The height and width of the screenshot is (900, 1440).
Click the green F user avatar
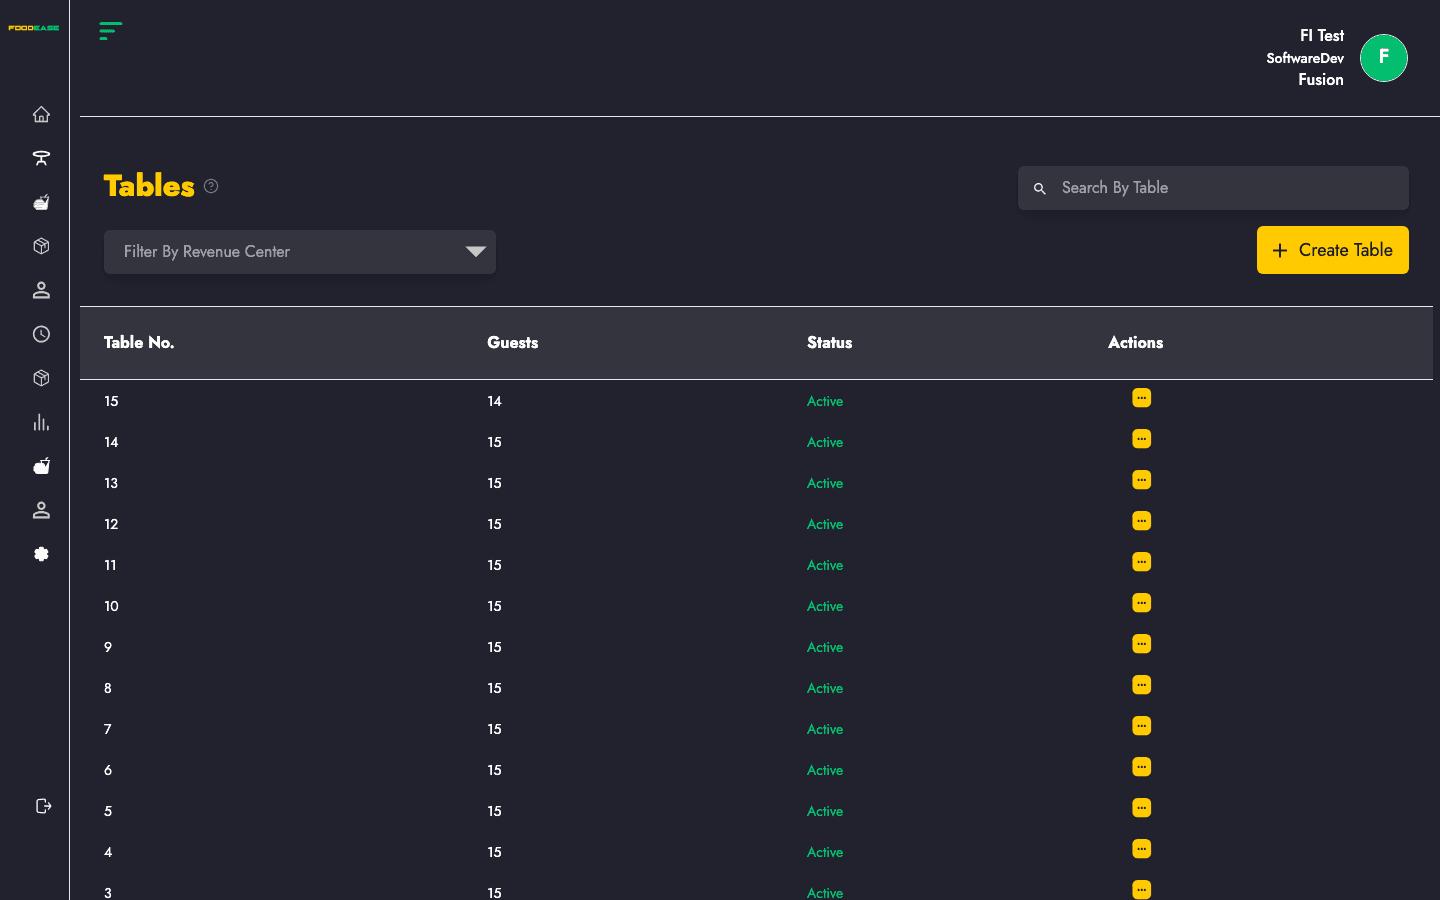point(1384,58)
